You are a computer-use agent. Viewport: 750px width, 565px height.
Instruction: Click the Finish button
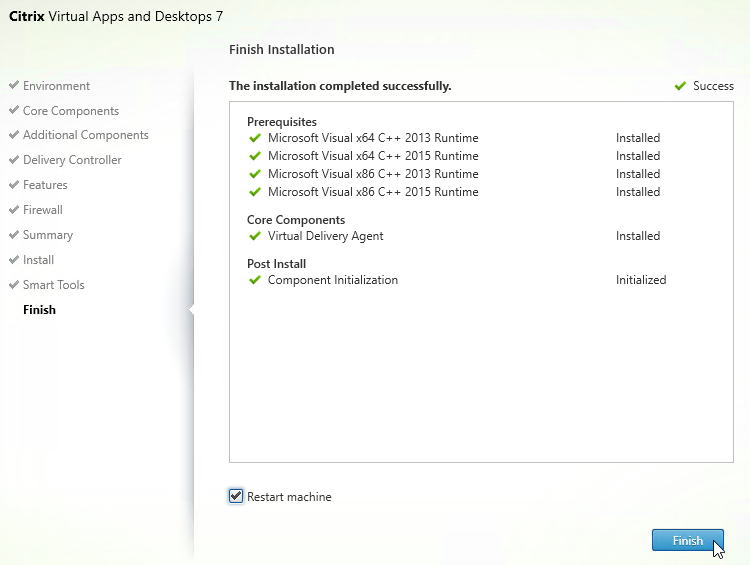point(687,540)
